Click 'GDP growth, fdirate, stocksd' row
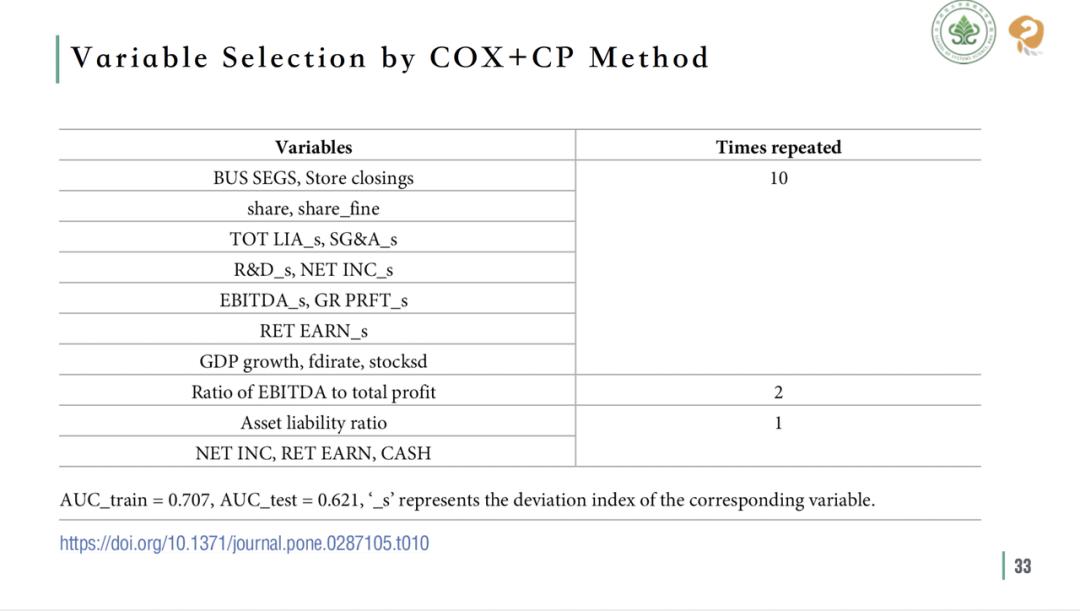1080x611 pixels. [x=313, y=361]
